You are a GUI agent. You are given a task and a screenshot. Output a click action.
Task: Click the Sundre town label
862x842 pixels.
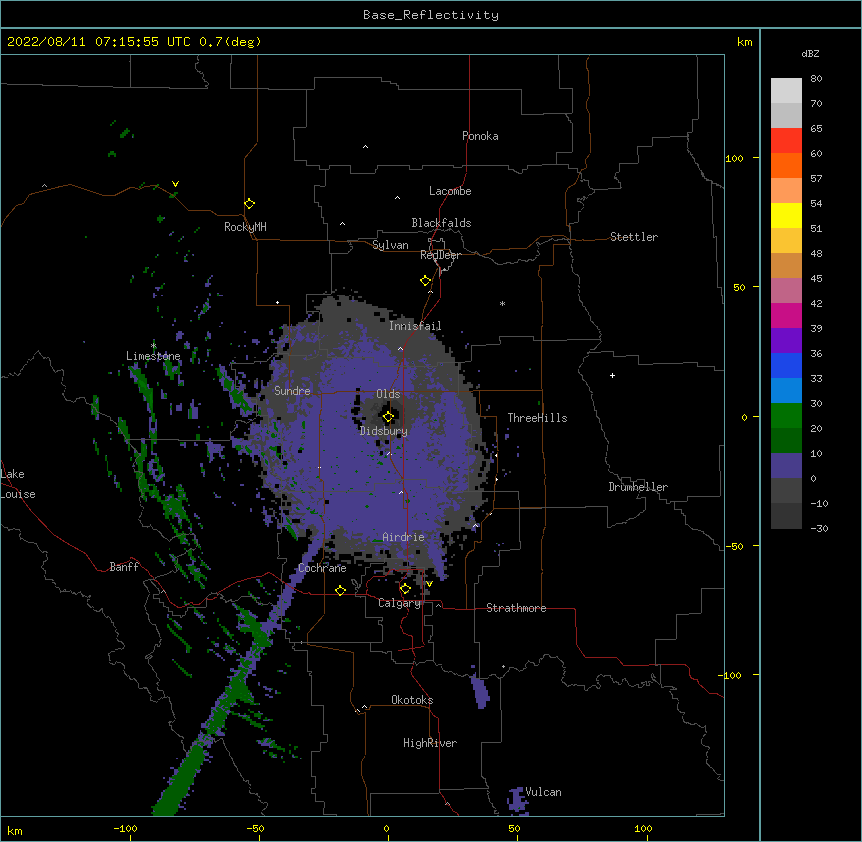pyautogui.click(x=292, y=391)
